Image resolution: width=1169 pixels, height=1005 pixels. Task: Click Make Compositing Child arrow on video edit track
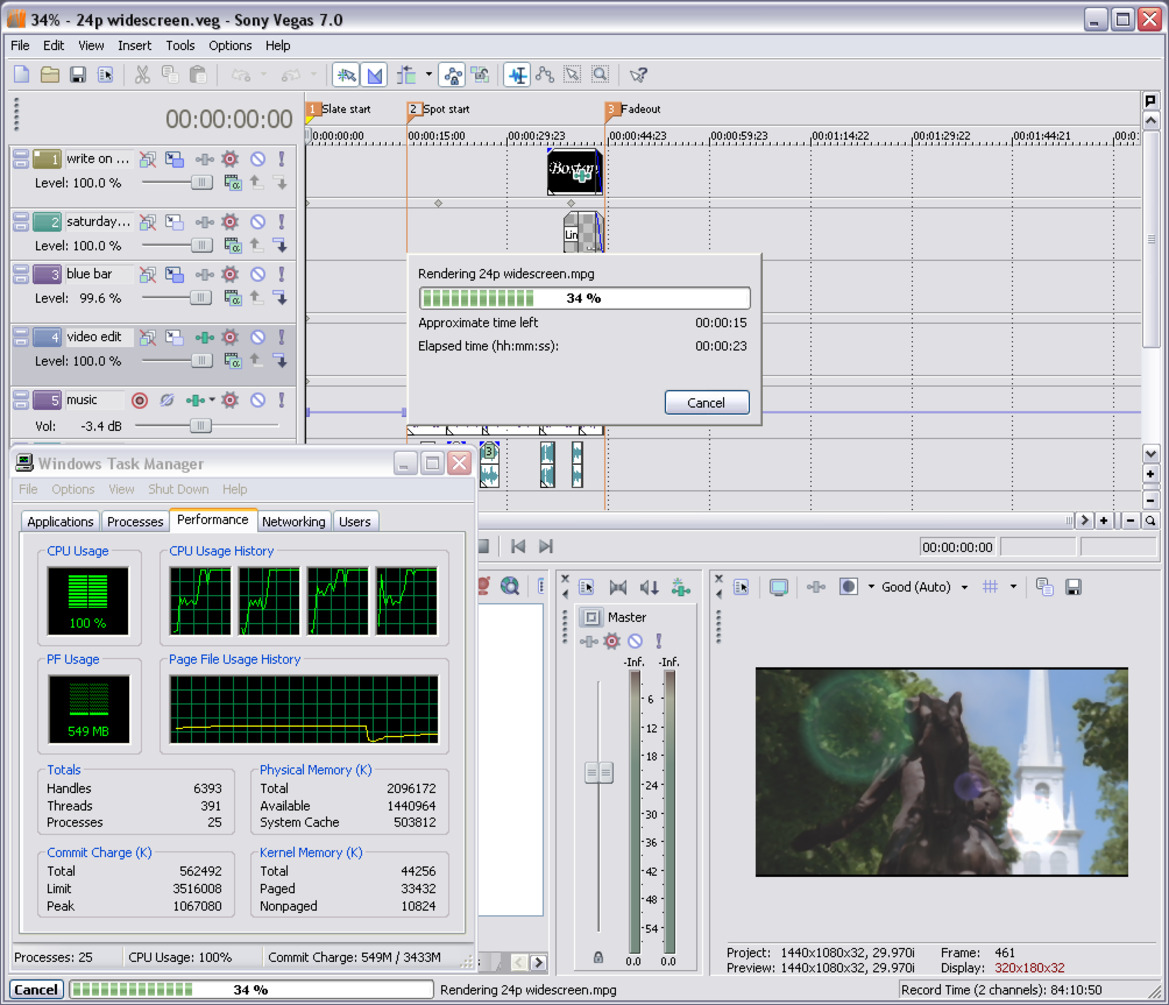pos(281,361)
